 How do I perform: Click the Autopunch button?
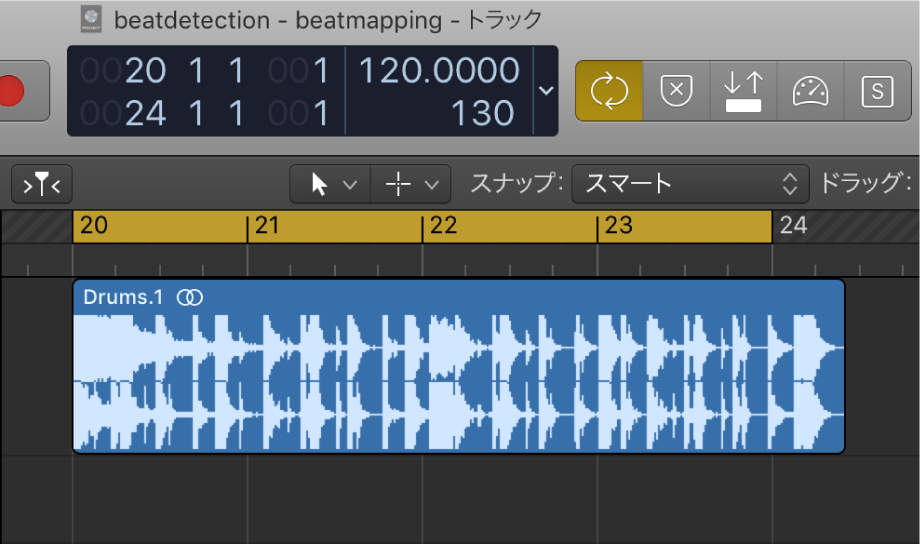click(x=743, y=91)
